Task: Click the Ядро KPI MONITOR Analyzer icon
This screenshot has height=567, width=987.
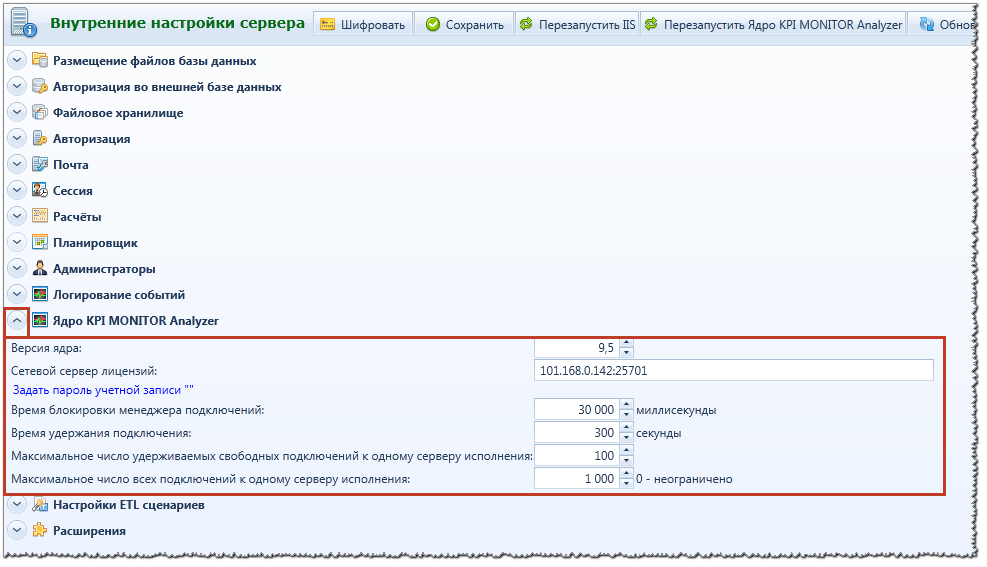Action: (40, 320)
